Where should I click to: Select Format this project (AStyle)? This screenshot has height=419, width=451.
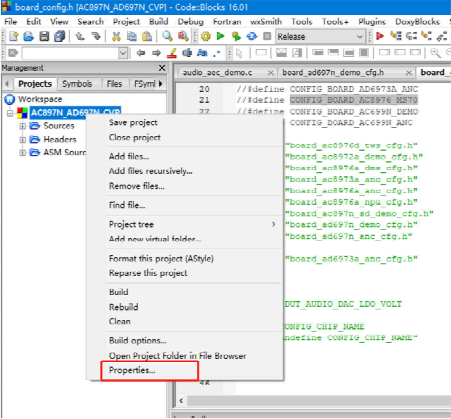pos(161,258)
